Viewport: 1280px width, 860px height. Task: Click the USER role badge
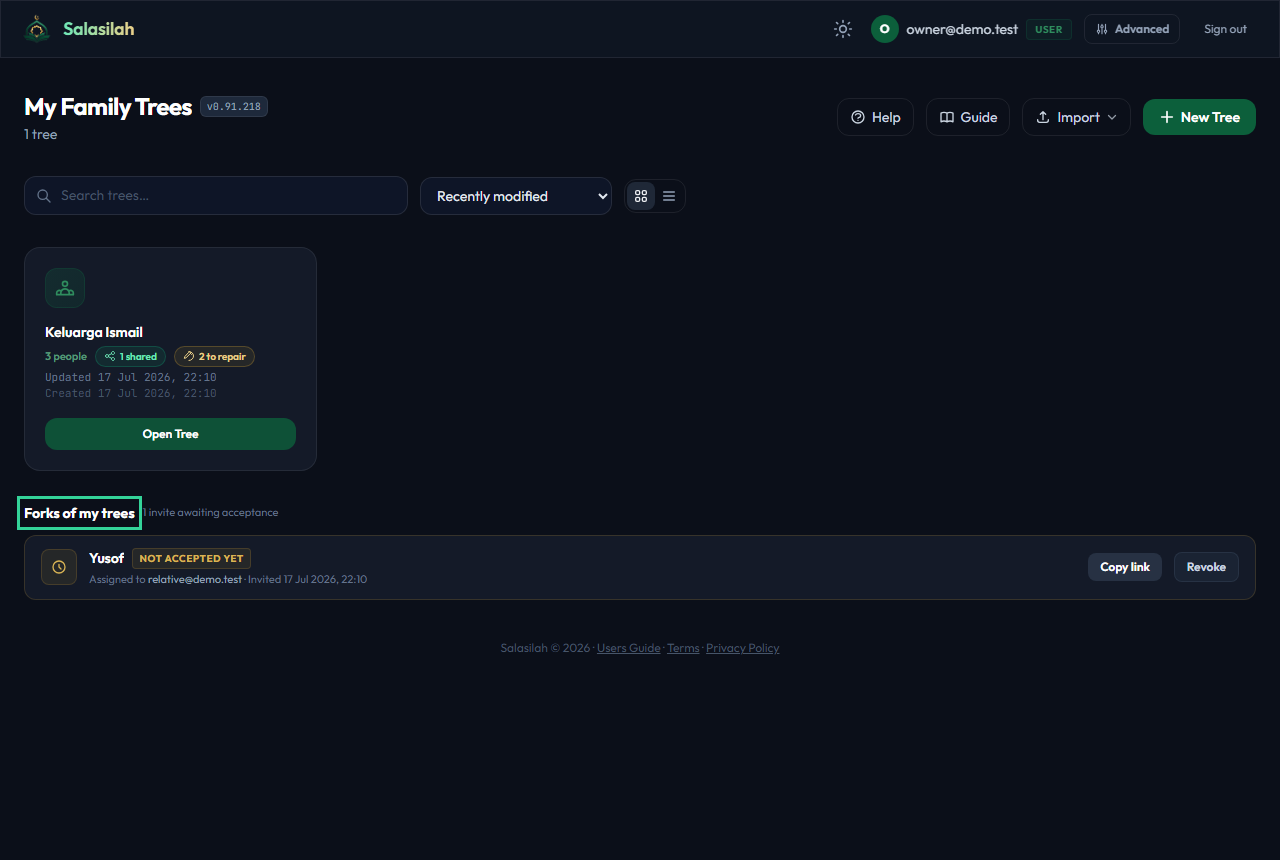tap(1049, 29)
